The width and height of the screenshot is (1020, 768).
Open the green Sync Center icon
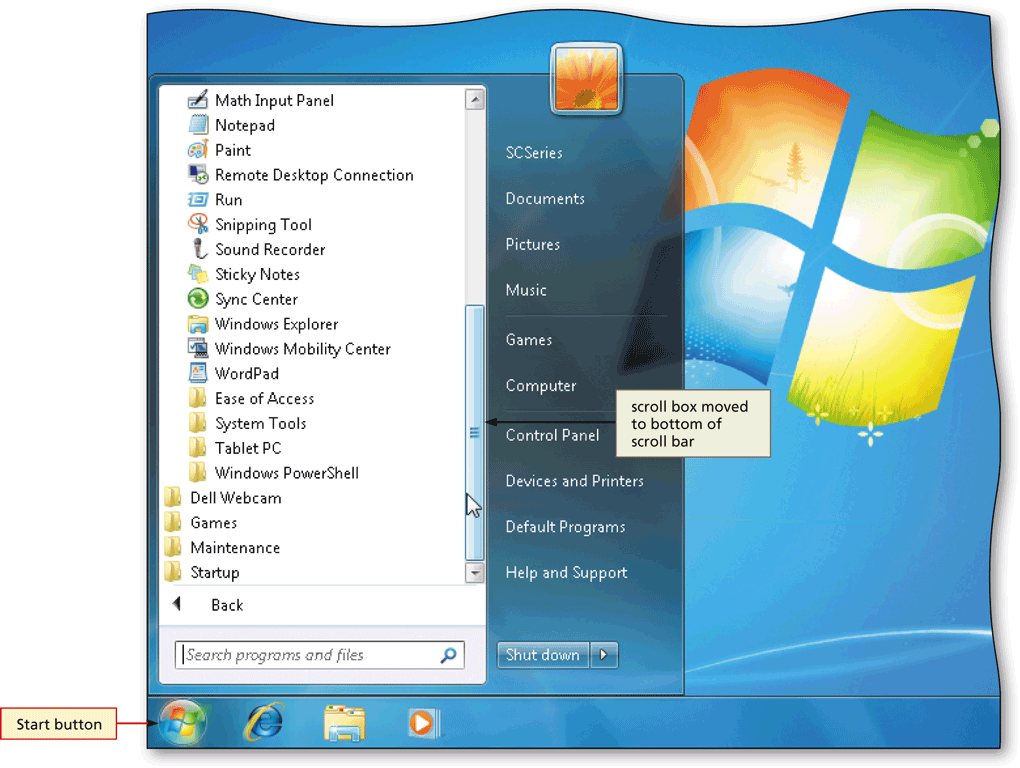[198, 298]
